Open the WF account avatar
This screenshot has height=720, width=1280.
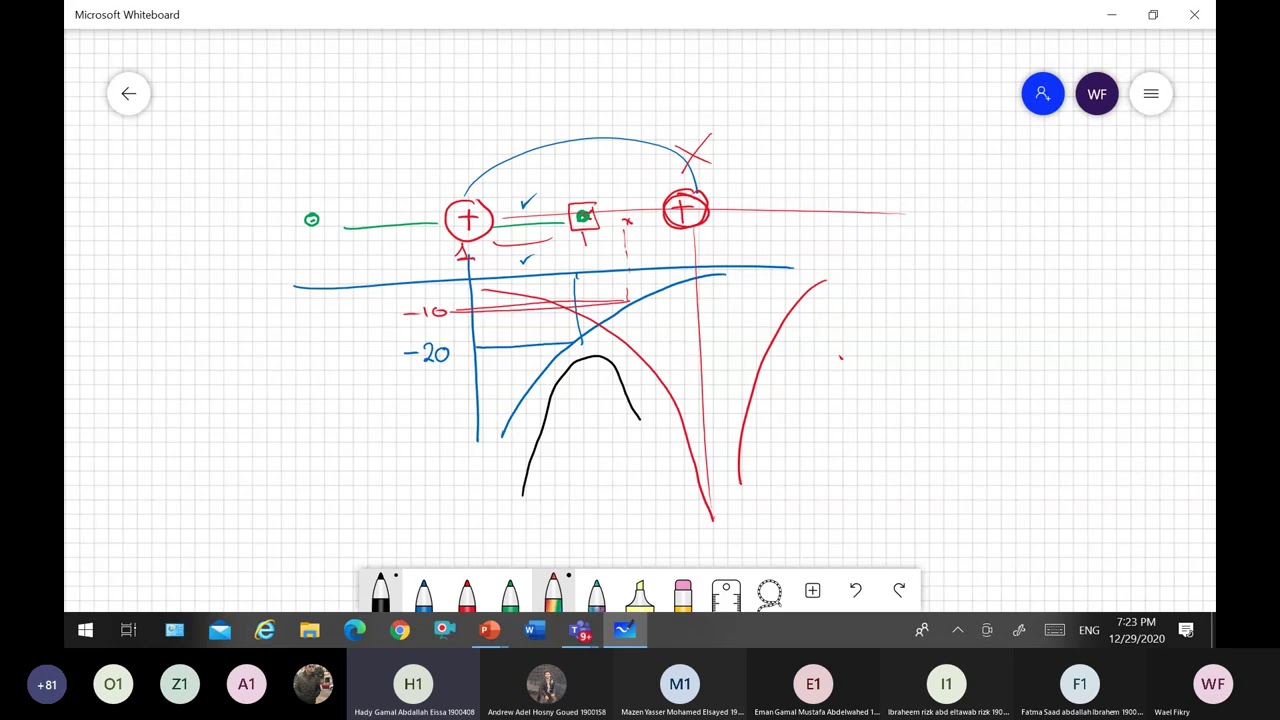click(x=1097, y=94)
